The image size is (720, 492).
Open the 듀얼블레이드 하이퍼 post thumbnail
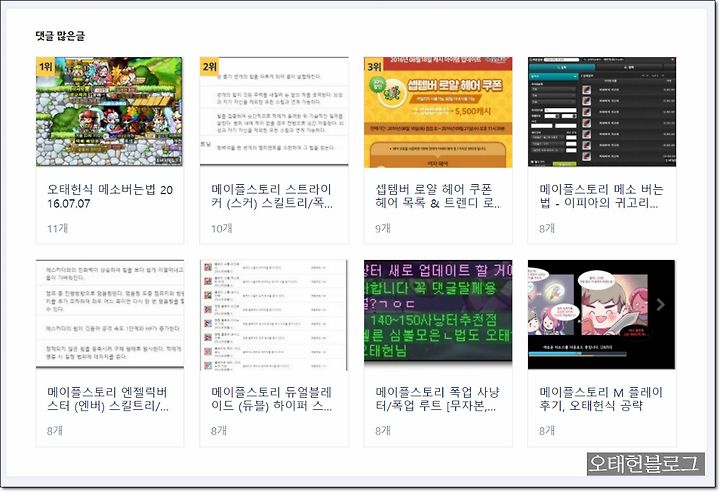pyautogui.click(x=274, y=315)
